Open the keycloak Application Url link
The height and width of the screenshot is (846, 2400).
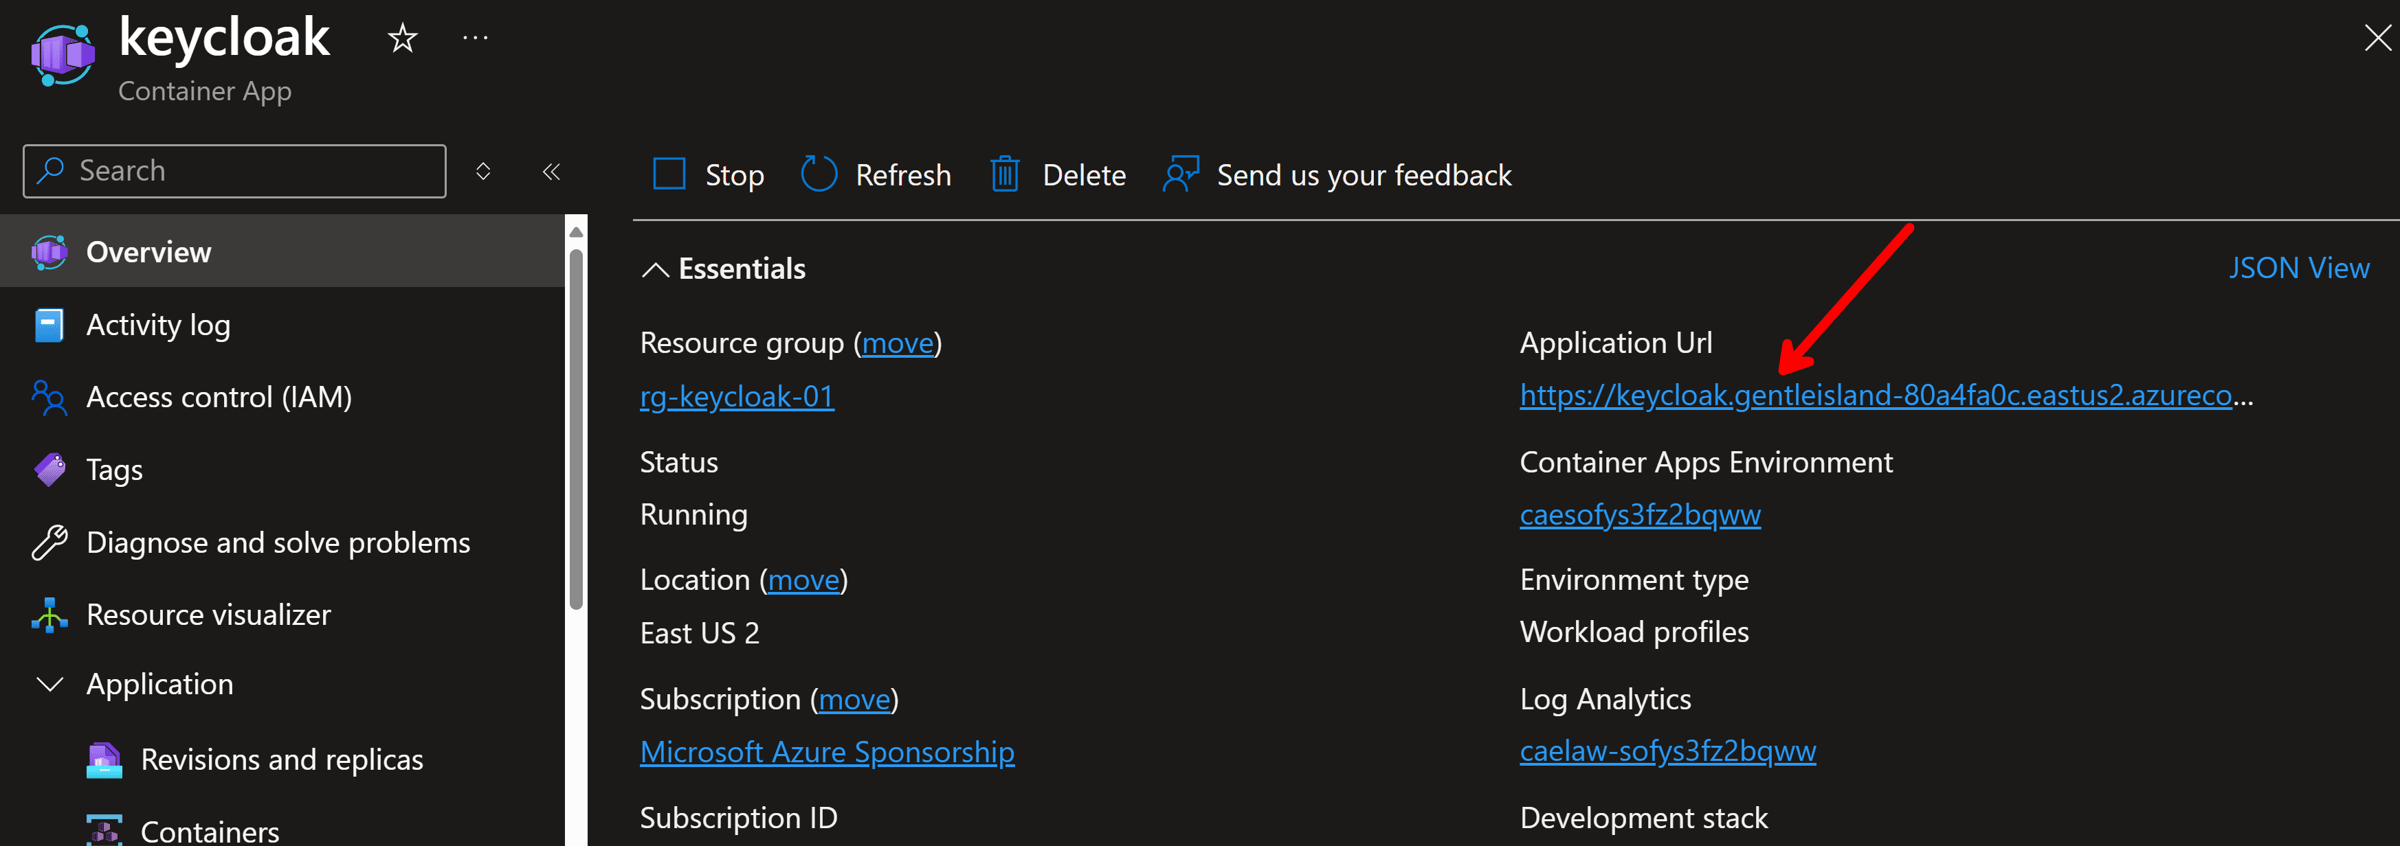click(x=1886, y=395)
